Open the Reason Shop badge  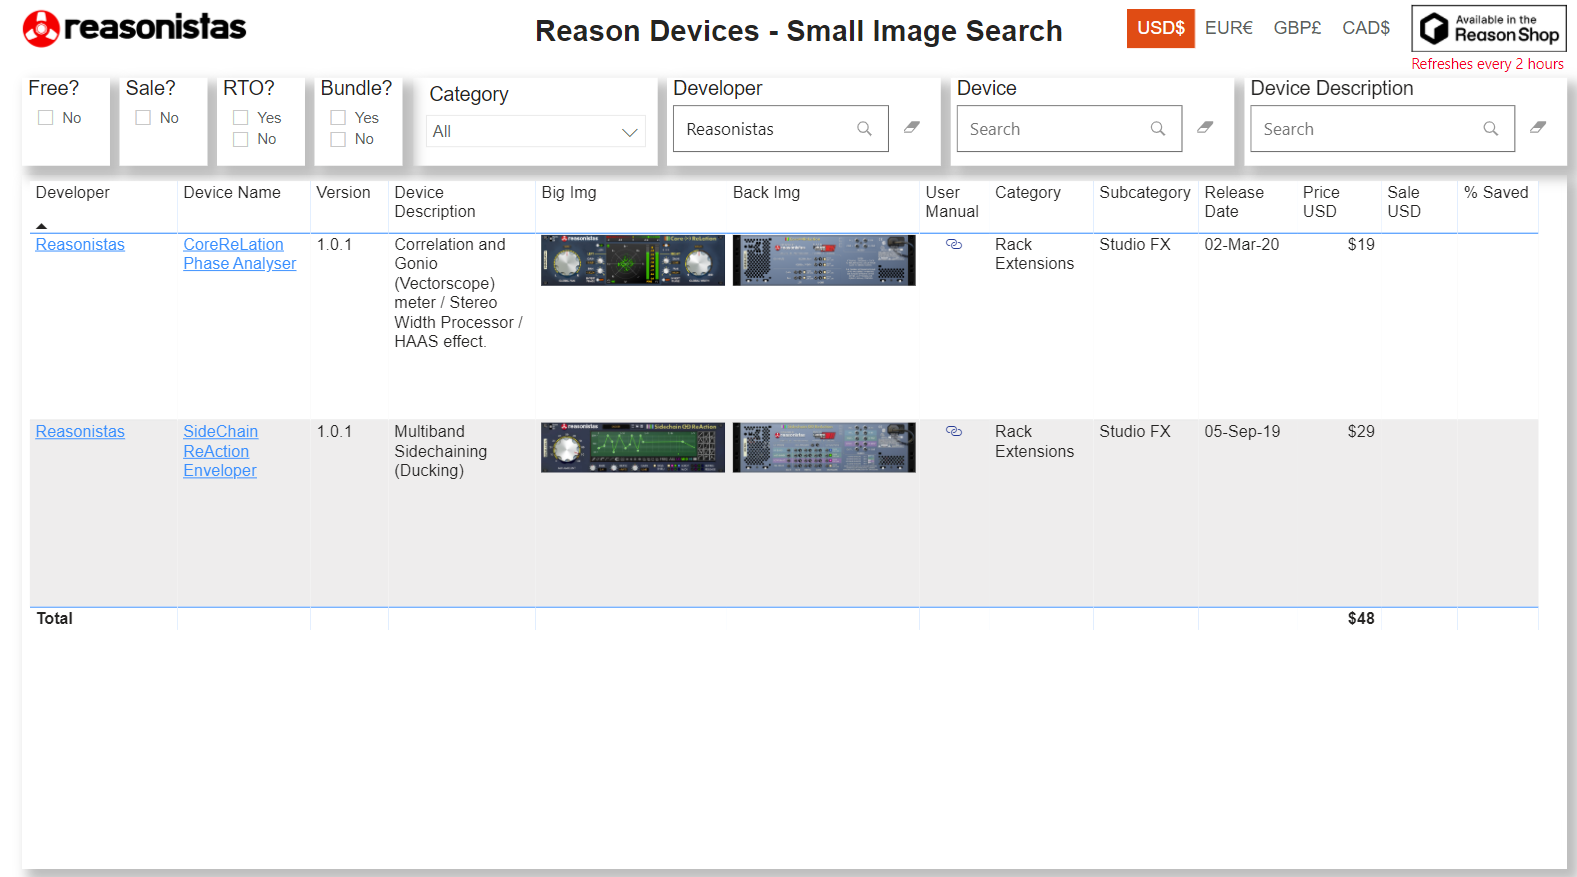click(1488, 28)
